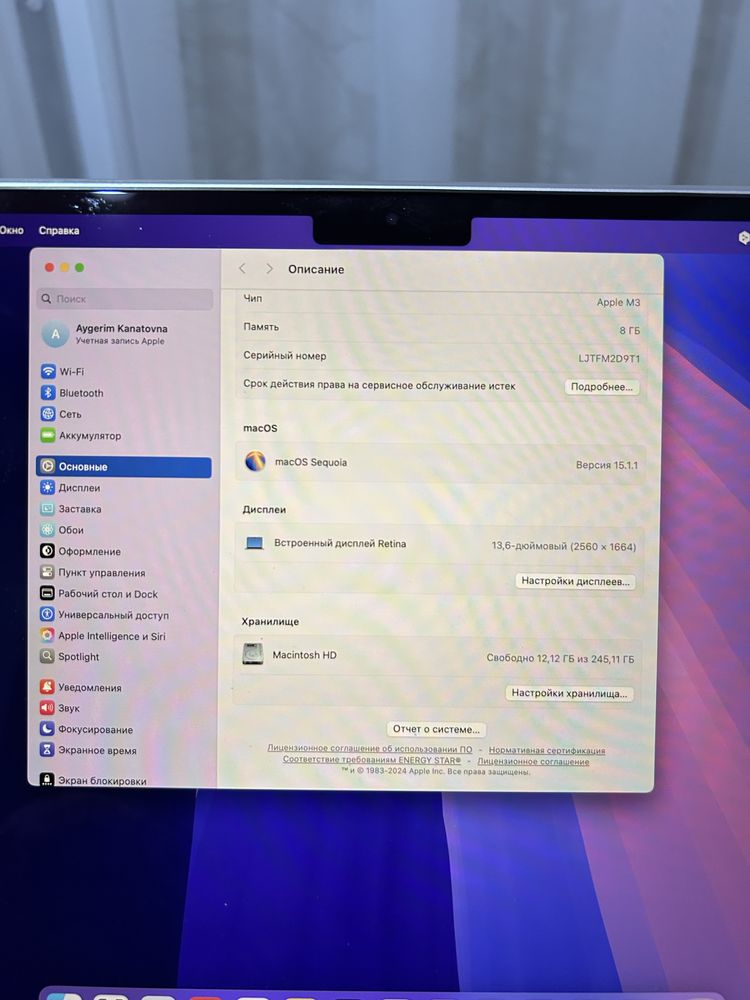
Task: Click the 8 ГБ memory value
Action: 629,330
